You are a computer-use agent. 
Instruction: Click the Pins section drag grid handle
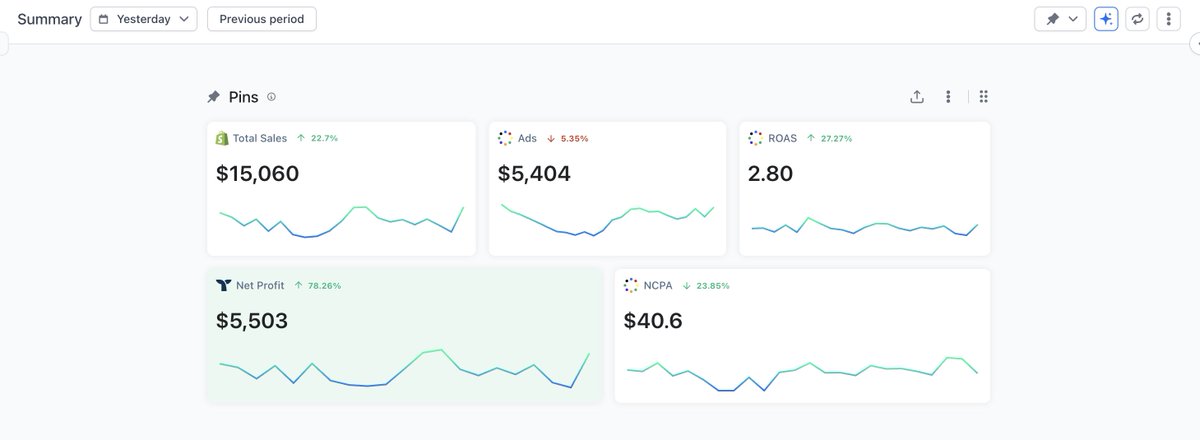pyautogui.click(x=984, y=97)
